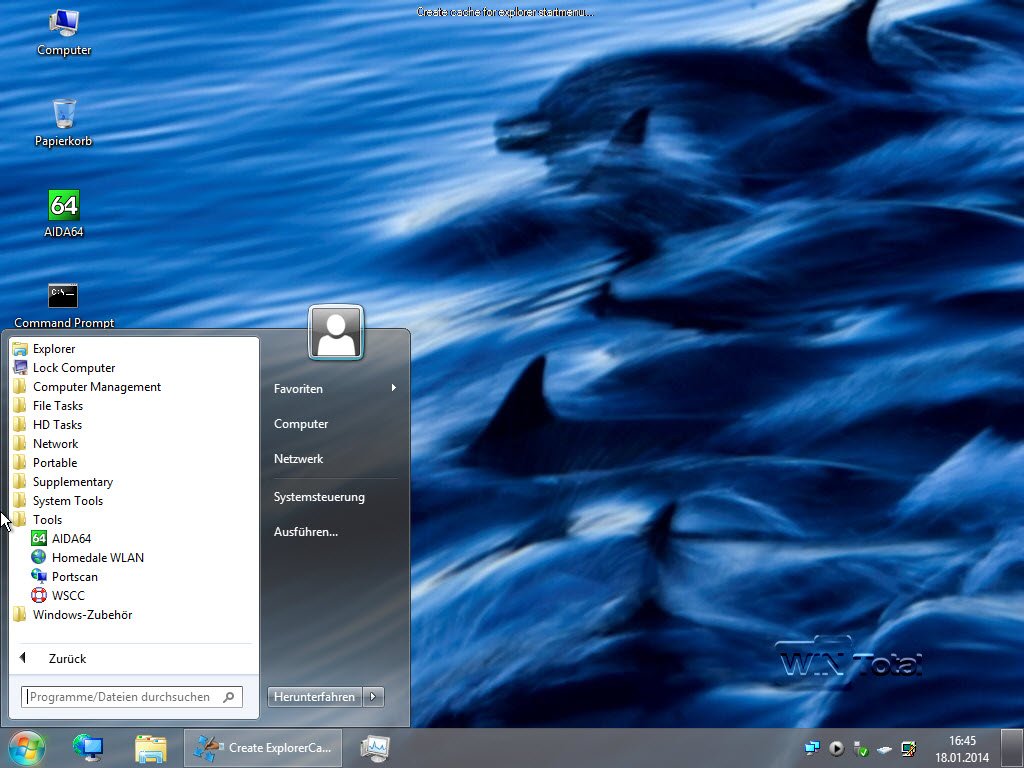1024x768 pixels.
Task: Collapse the Tools folder
Action: 47,520
